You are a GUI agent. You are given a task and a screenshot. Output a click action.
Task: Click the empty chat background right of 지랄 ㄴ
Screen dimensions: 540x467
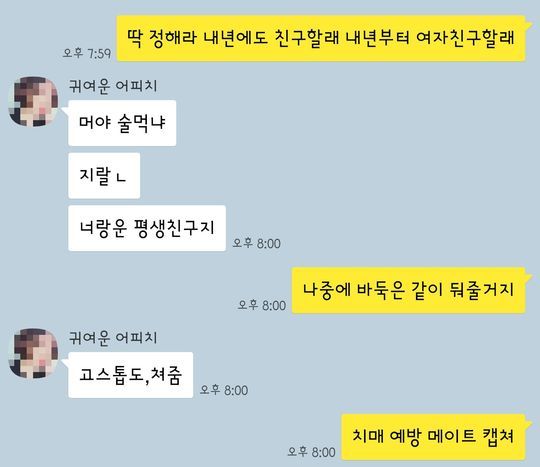pyautogui.click(x=310, y=176)
